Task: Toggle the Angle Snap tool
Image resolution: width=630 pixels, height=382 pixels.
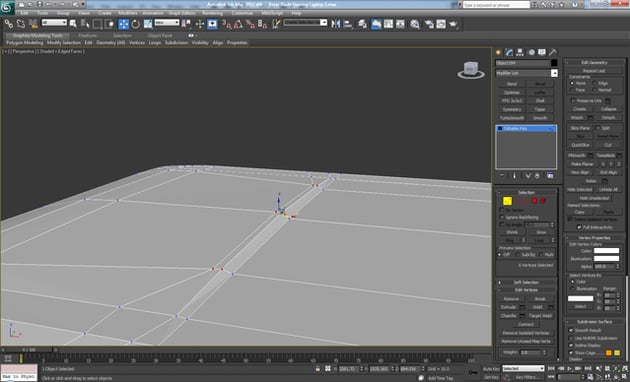Action: (x=238, y=24)
